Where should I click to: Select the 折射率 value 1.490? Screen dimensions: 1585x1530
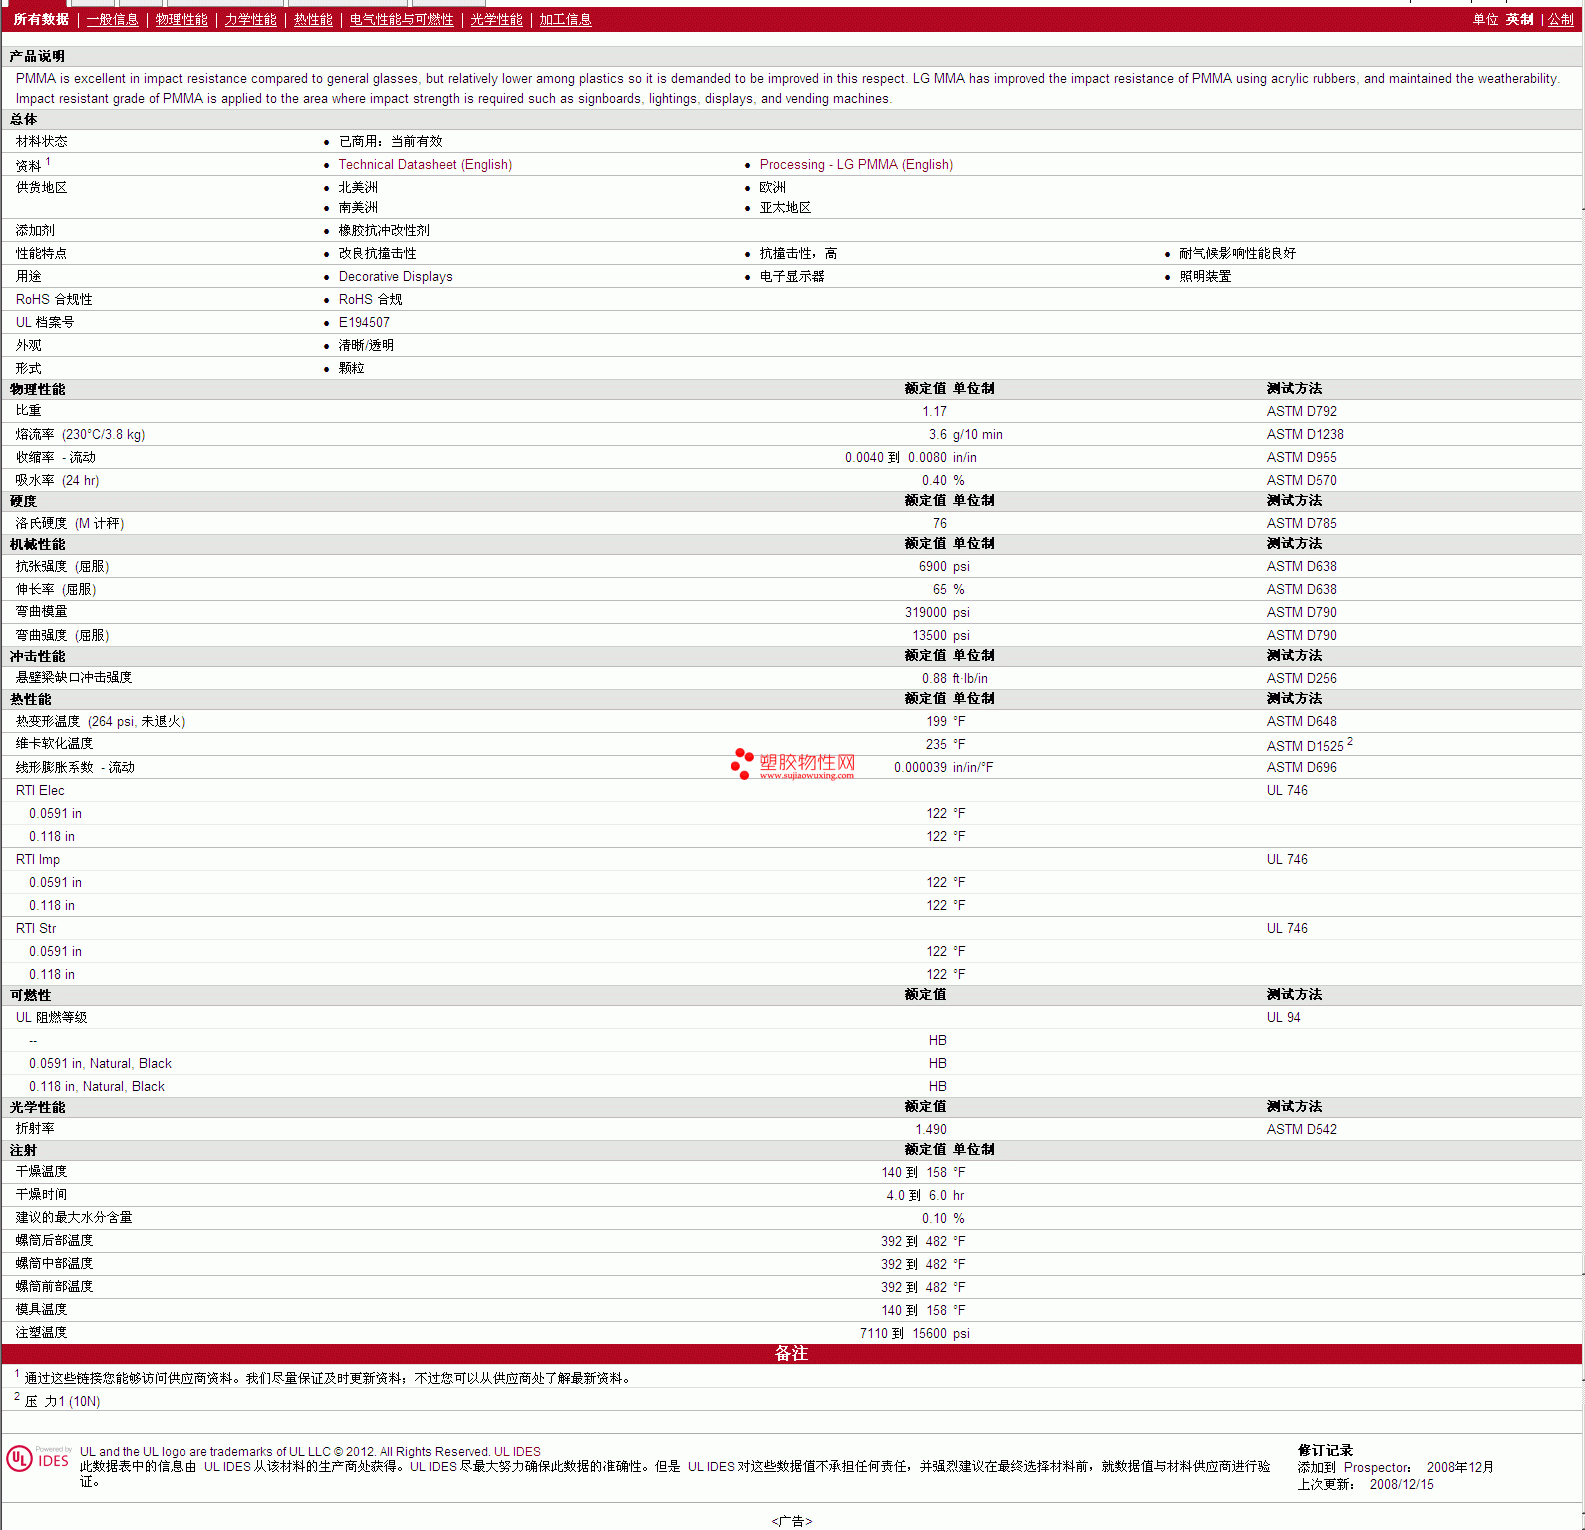pos(931,1130)
